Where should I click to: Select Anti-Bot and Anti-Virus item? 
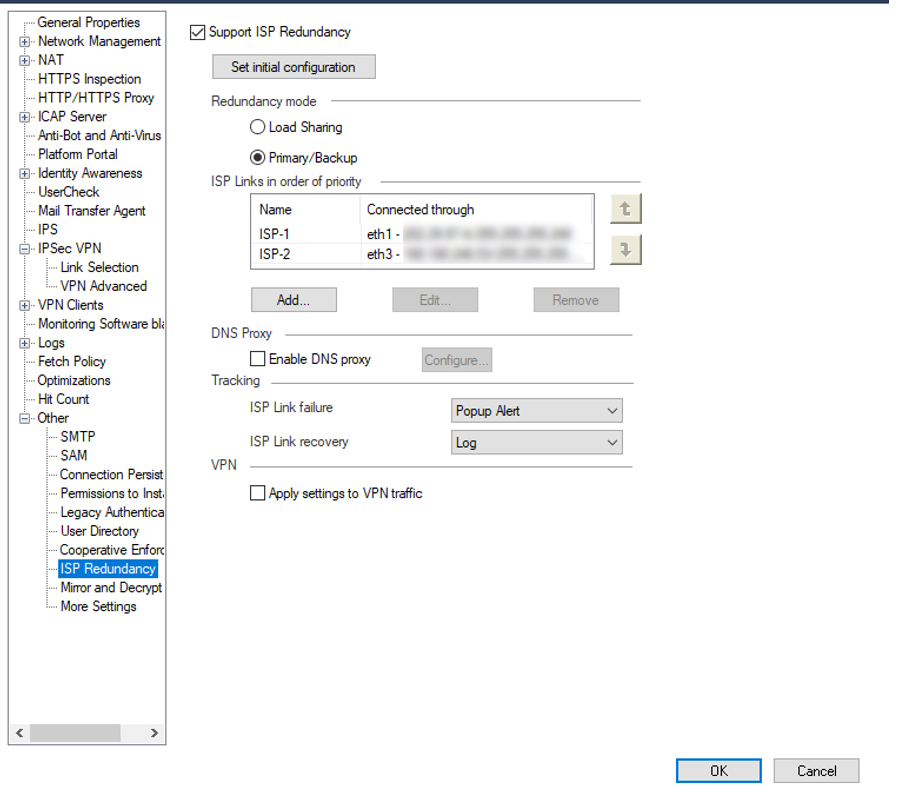tap(100, 136)
